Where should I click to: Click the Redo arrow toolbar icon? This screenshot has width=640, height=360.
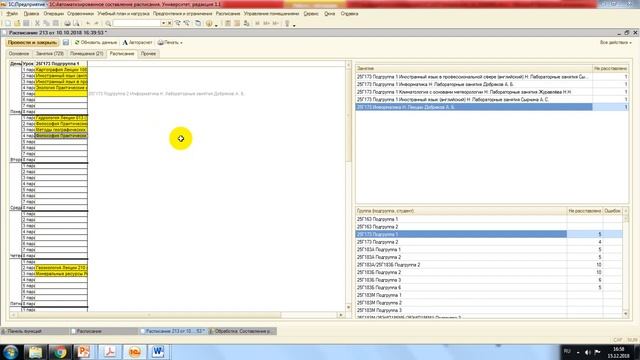pyautogui.click(x=97, y=23)
